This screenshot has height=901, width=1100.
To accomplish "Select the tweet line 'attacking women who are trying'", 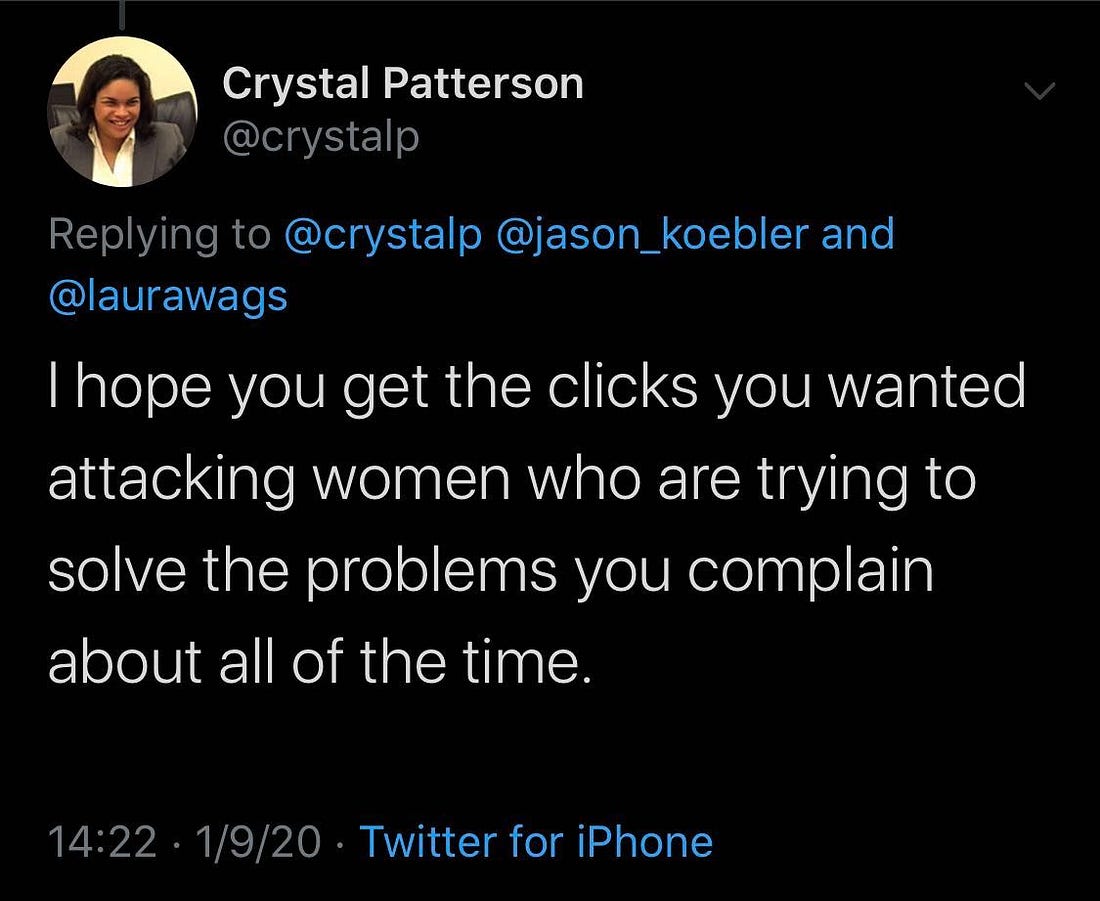I will (512, 479).
